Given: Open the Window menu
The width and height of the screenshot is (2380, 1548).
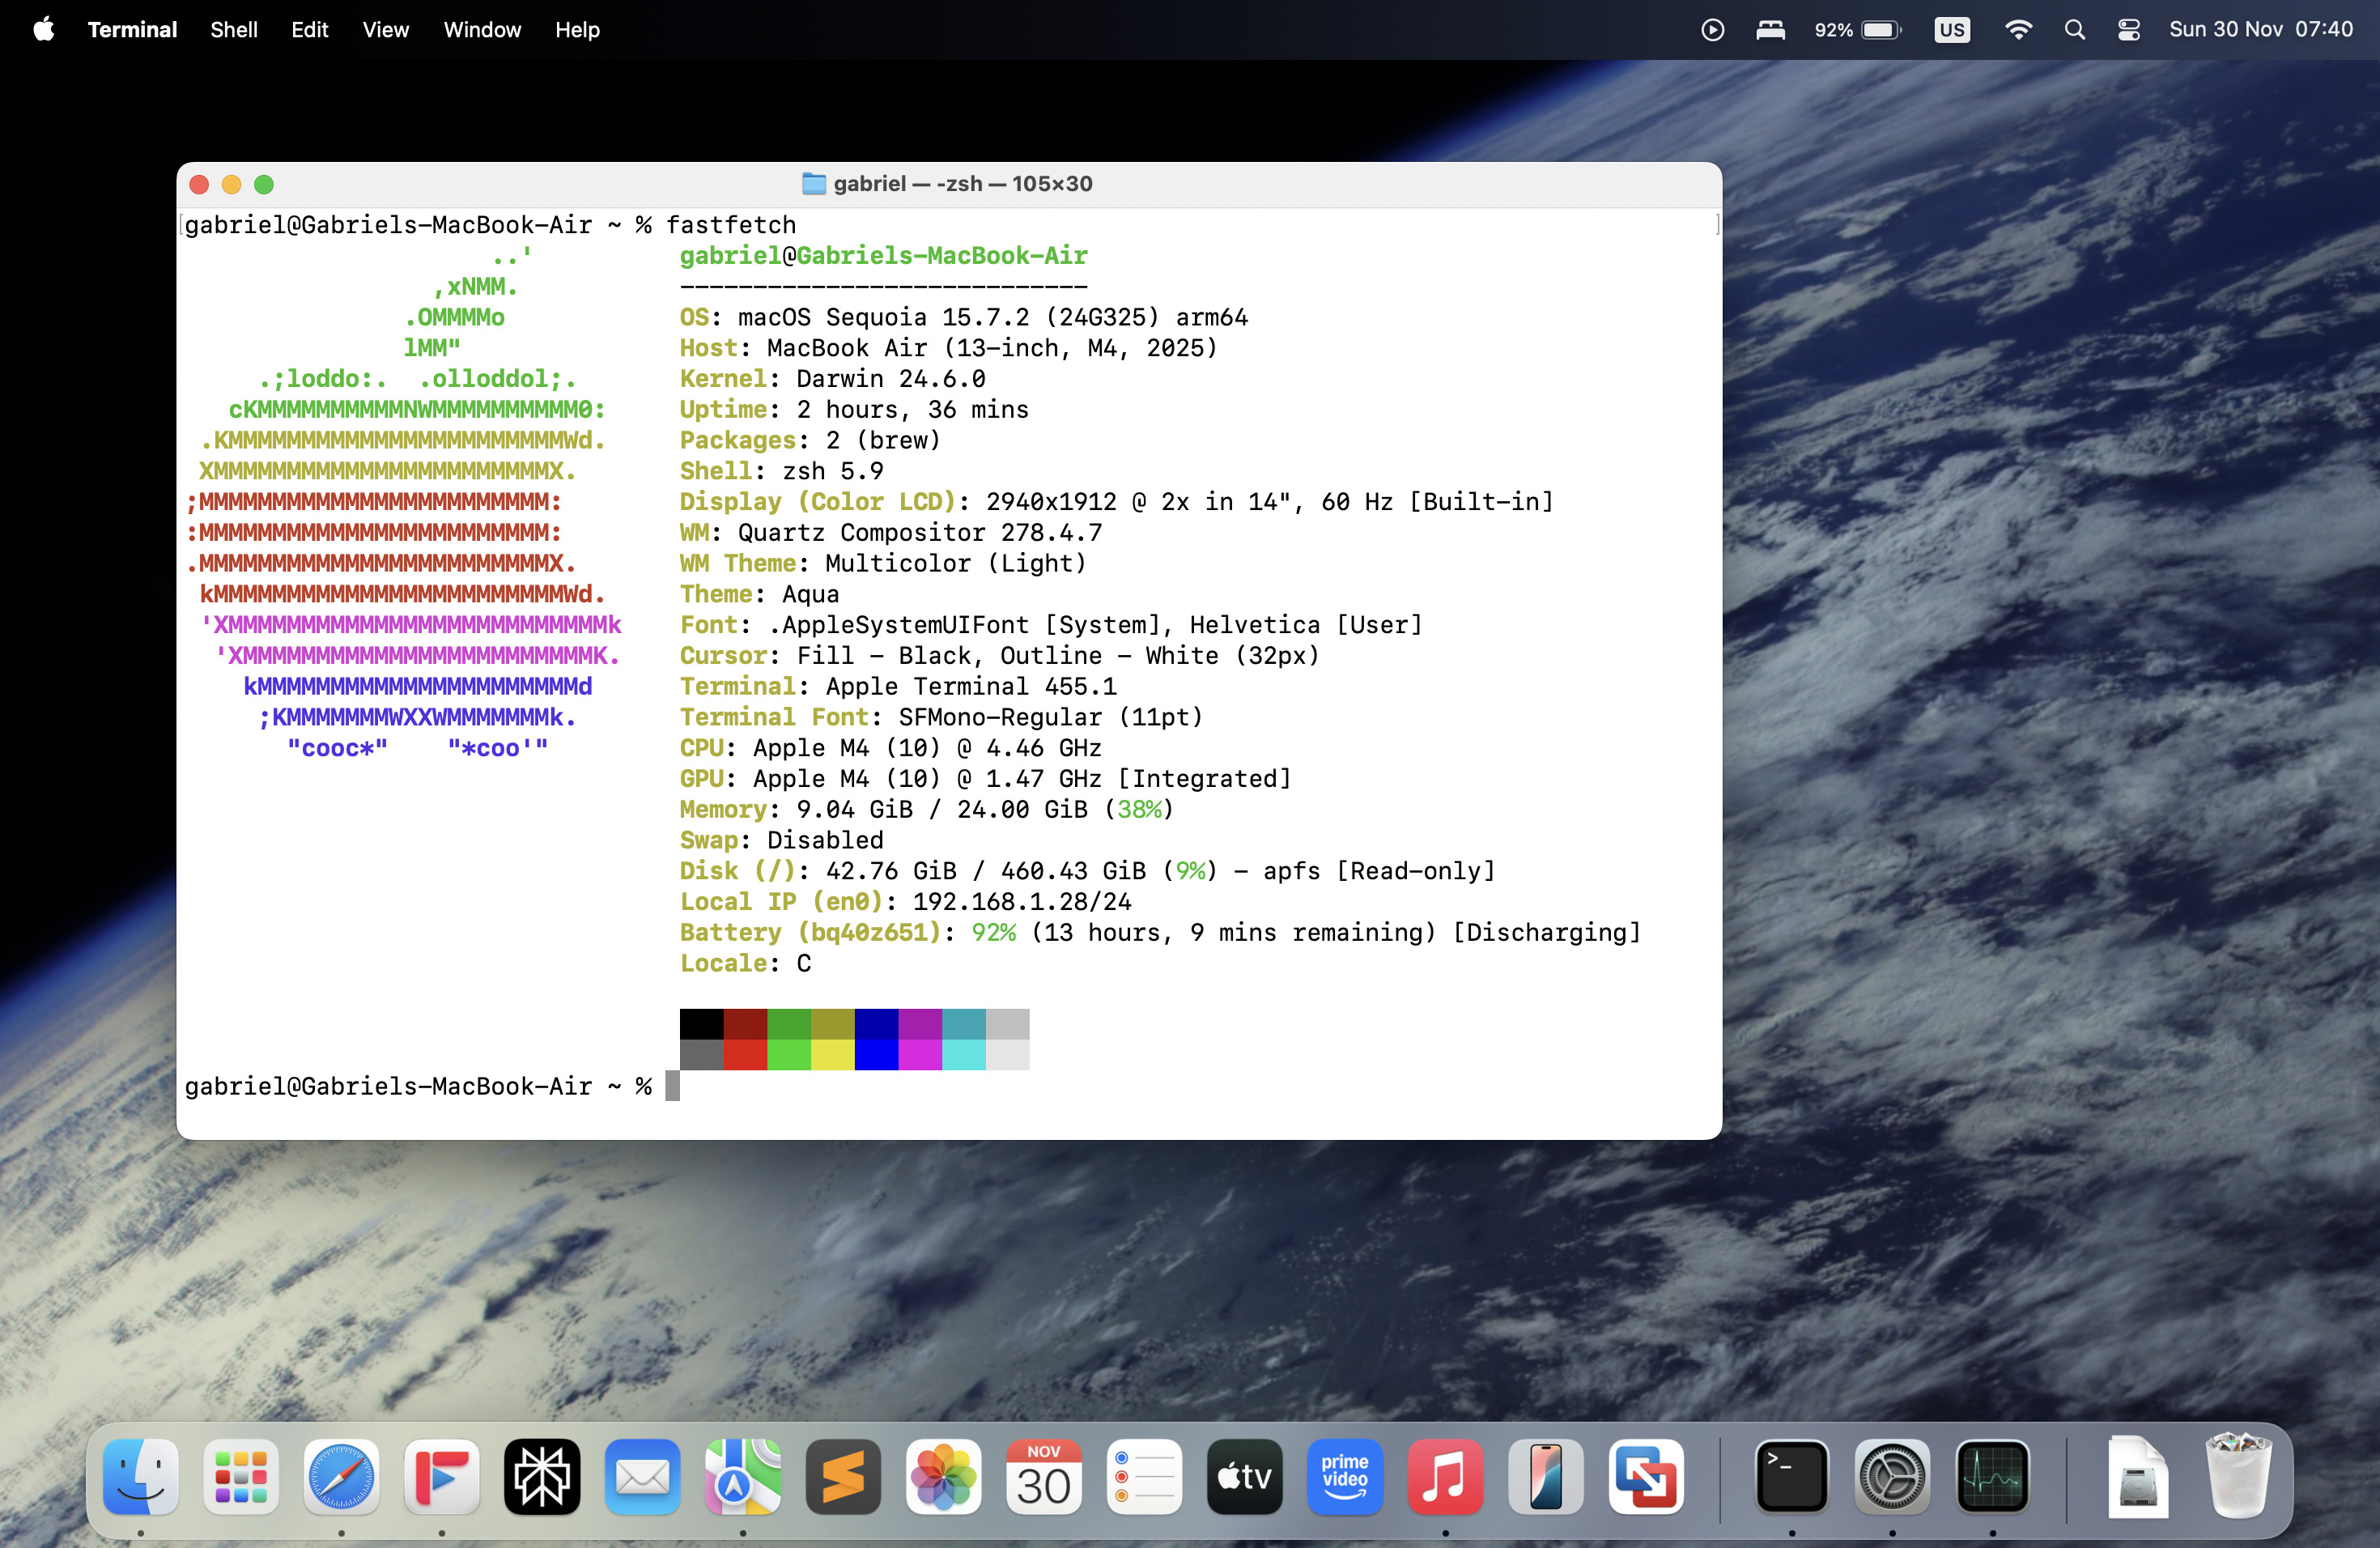Looking at the screenshot, I should 482,30.
